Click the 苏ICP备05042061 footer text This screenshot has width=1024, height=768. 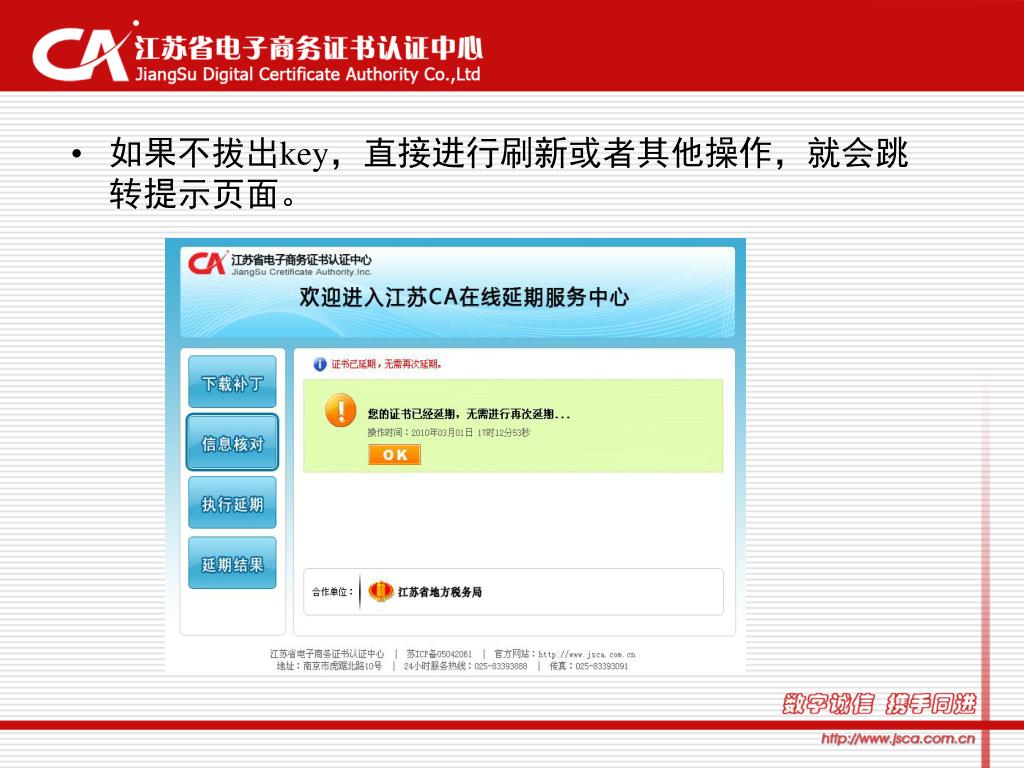pos(439,654)
